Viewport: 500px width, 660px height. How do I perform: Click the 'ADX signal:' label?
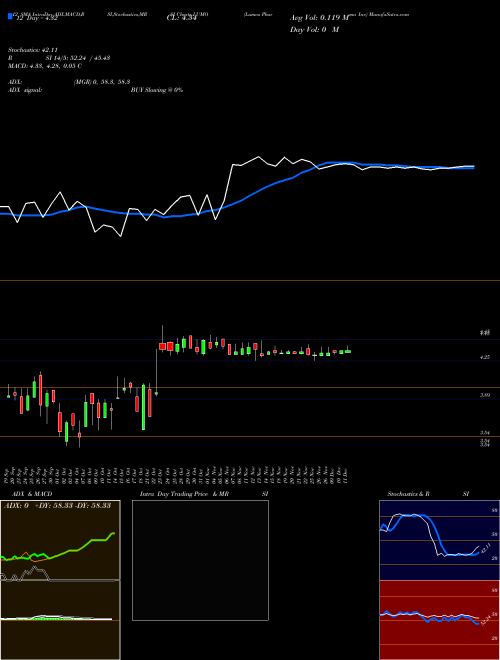coord(25,90)
